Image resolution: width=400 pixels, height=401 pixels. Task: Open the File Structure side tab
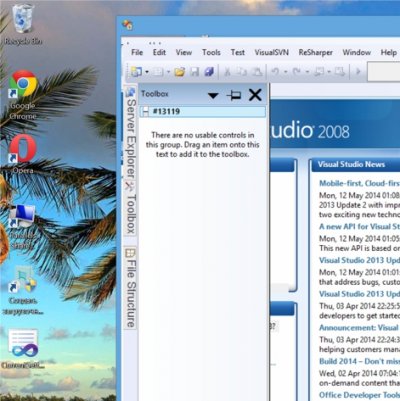(x=130, y=288)
